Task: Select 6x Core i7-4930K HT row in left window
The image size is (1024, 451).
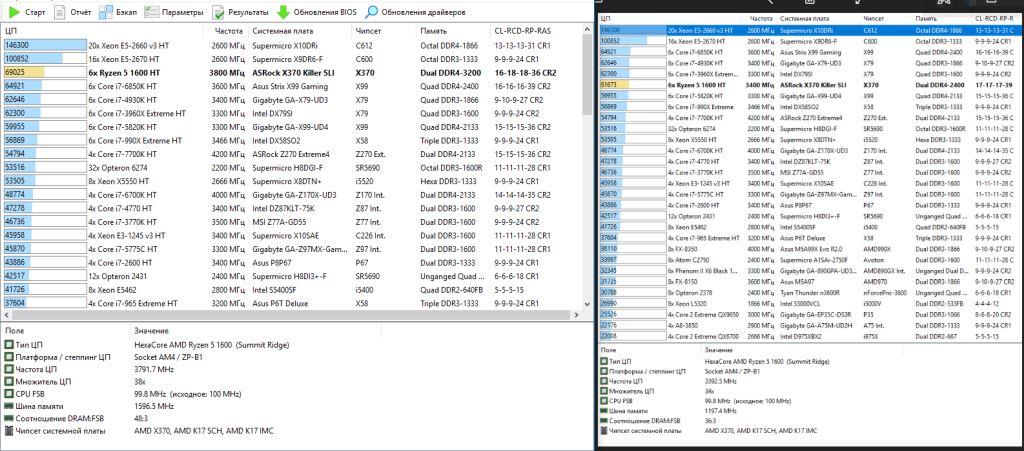Action: point(292,100)
